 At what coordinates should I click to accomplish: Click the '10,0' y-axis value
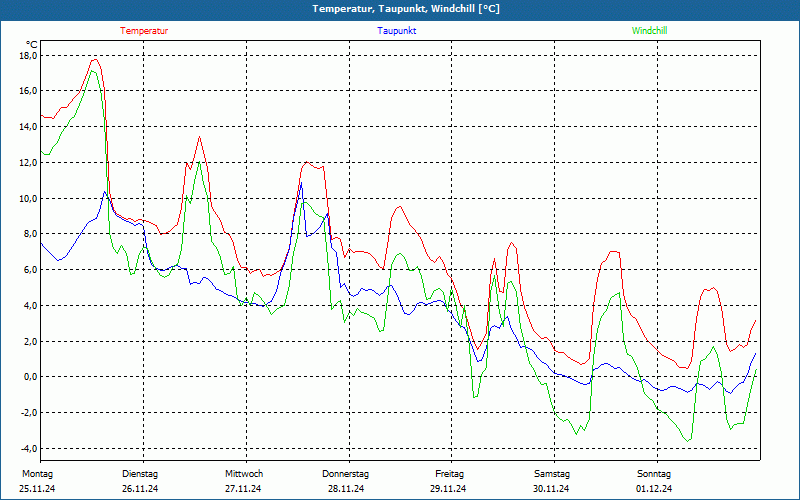tap(28, 198)
